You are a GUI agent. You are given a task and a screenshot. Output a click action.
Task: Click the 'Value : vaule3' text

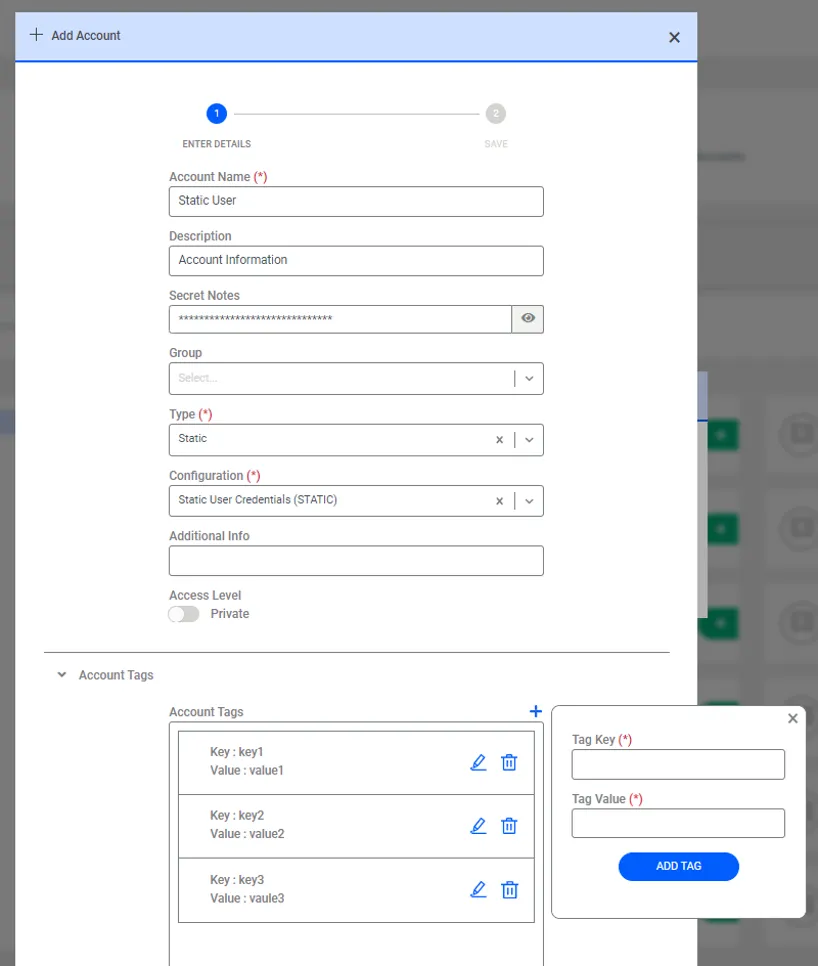tap(247, 898)
